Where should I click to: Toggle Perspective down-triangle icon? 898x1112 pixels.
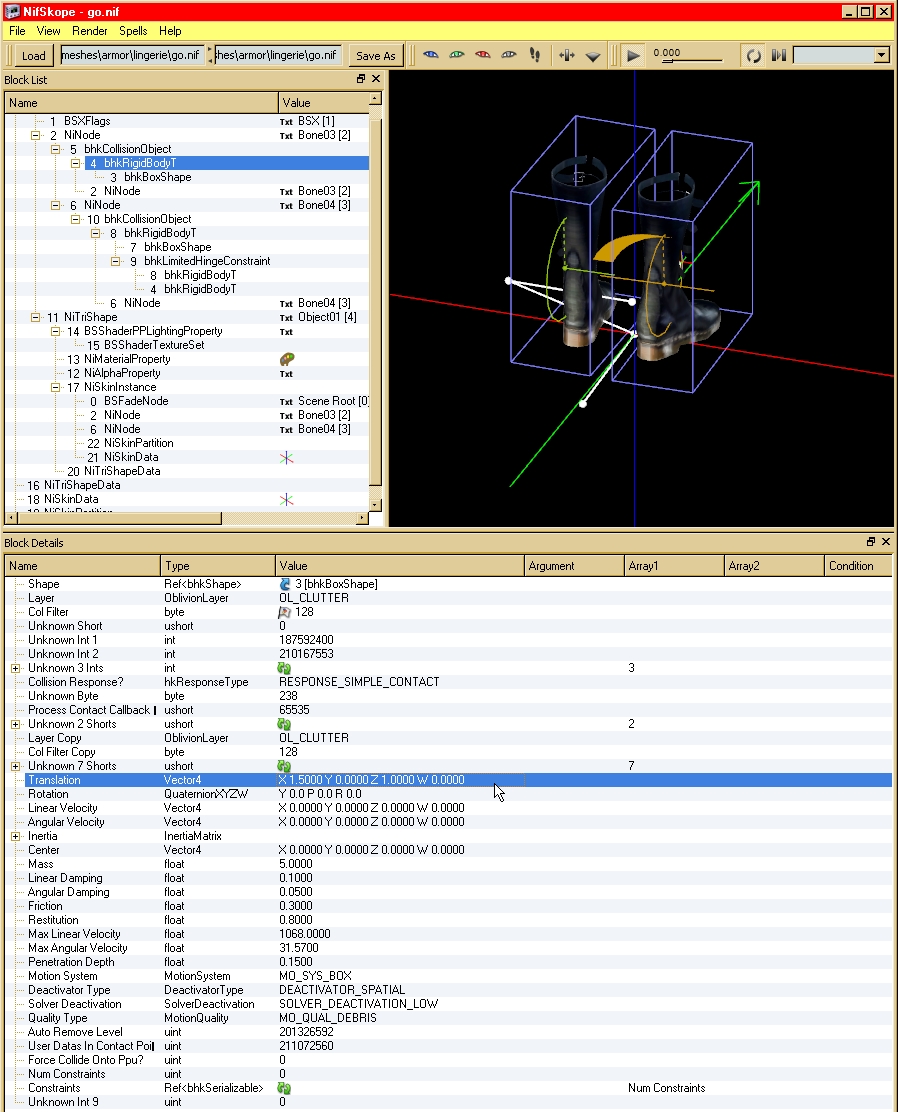pos(593,55)
